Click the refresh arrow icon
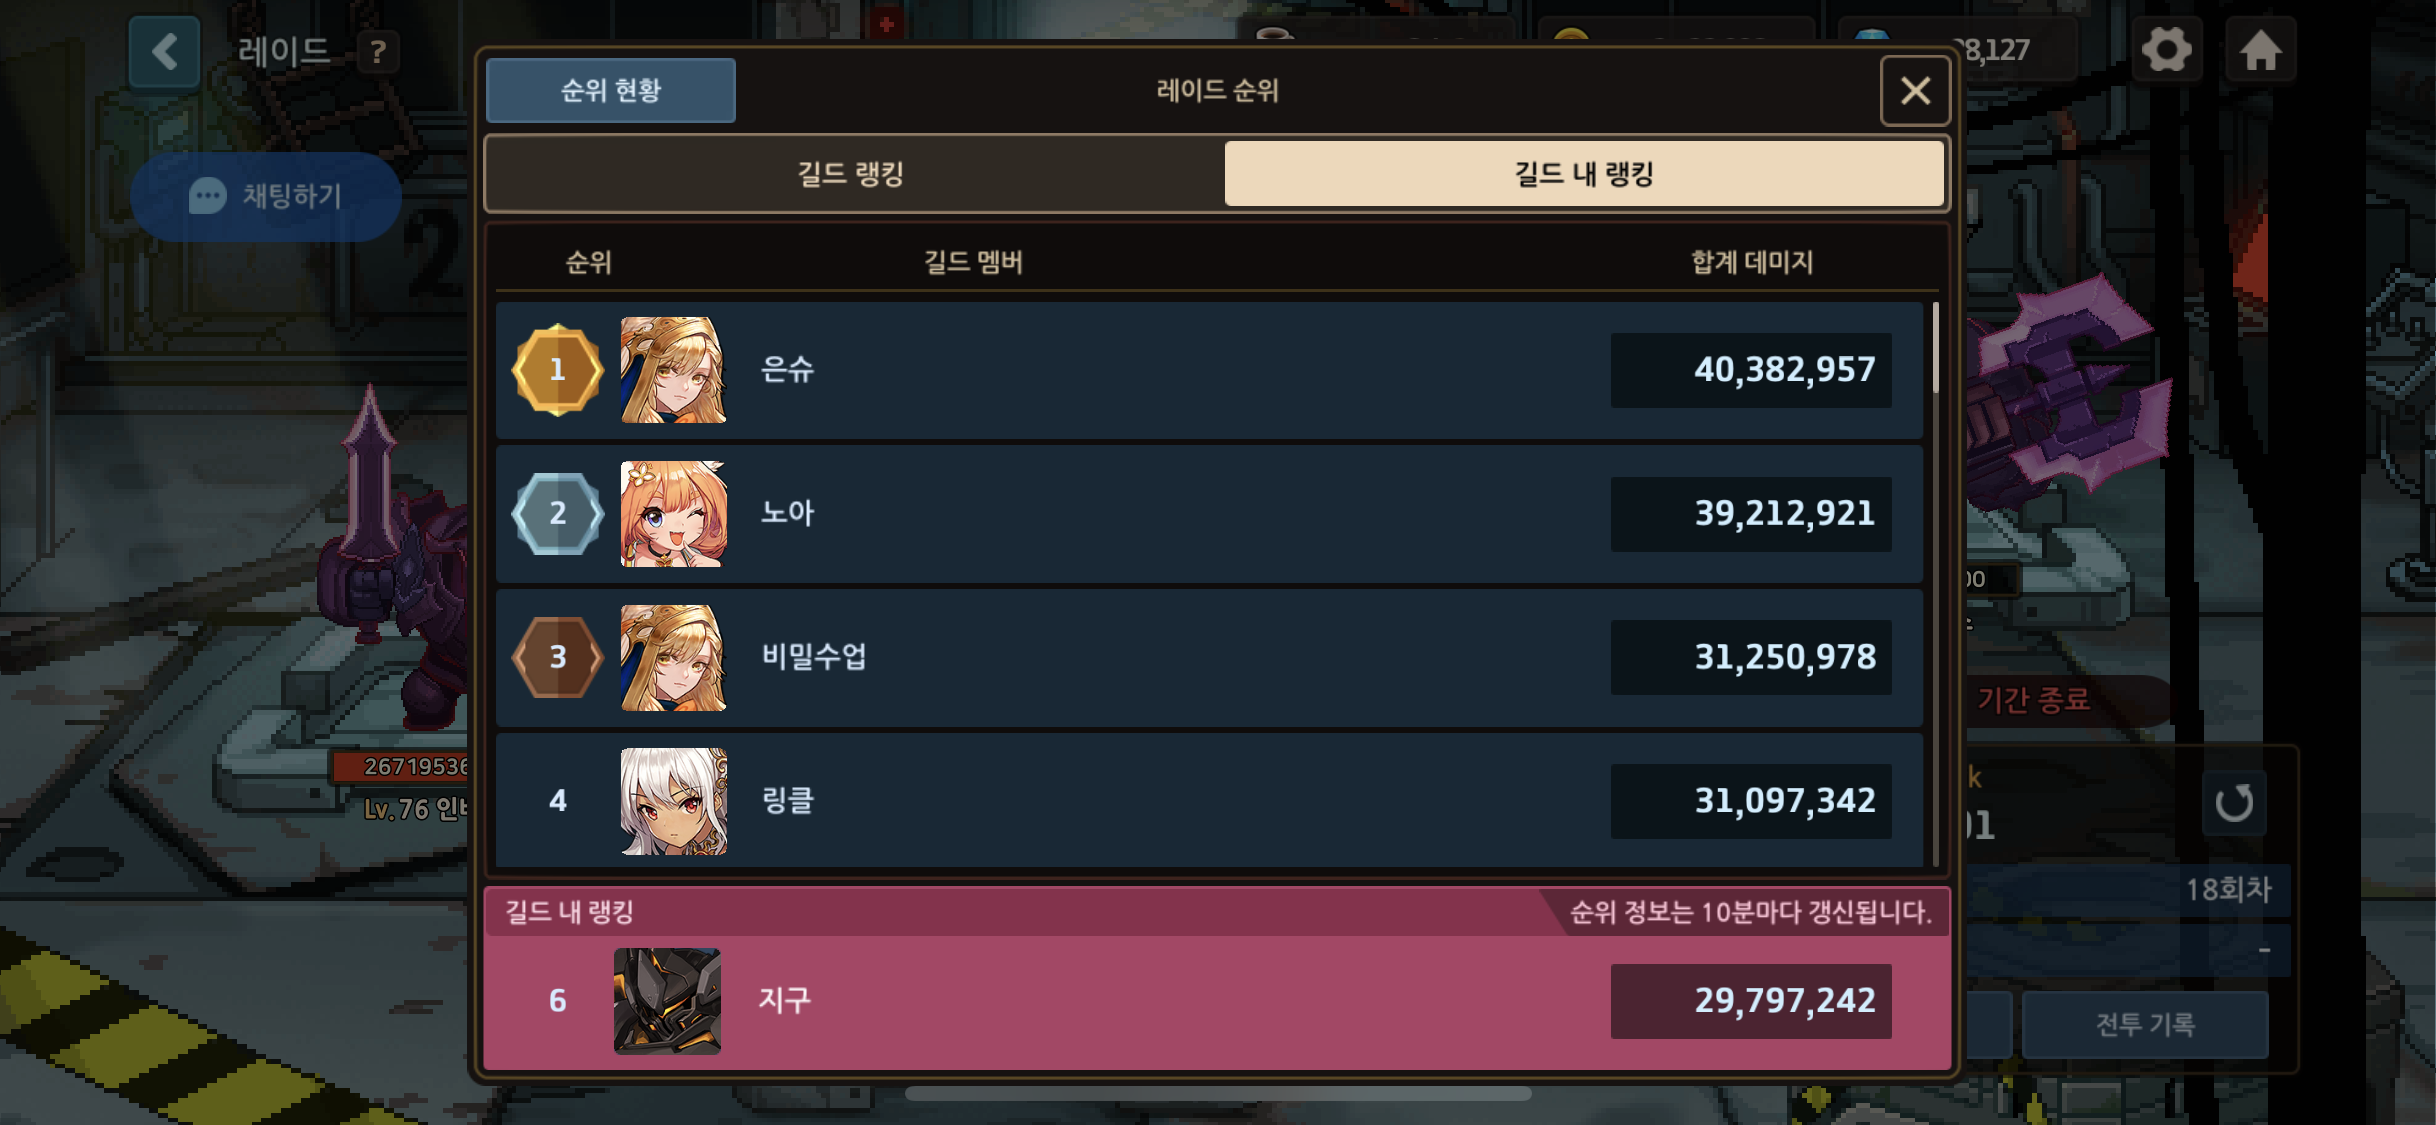This screenshot has height=1125, width=2436. [x=2234, y=802]
